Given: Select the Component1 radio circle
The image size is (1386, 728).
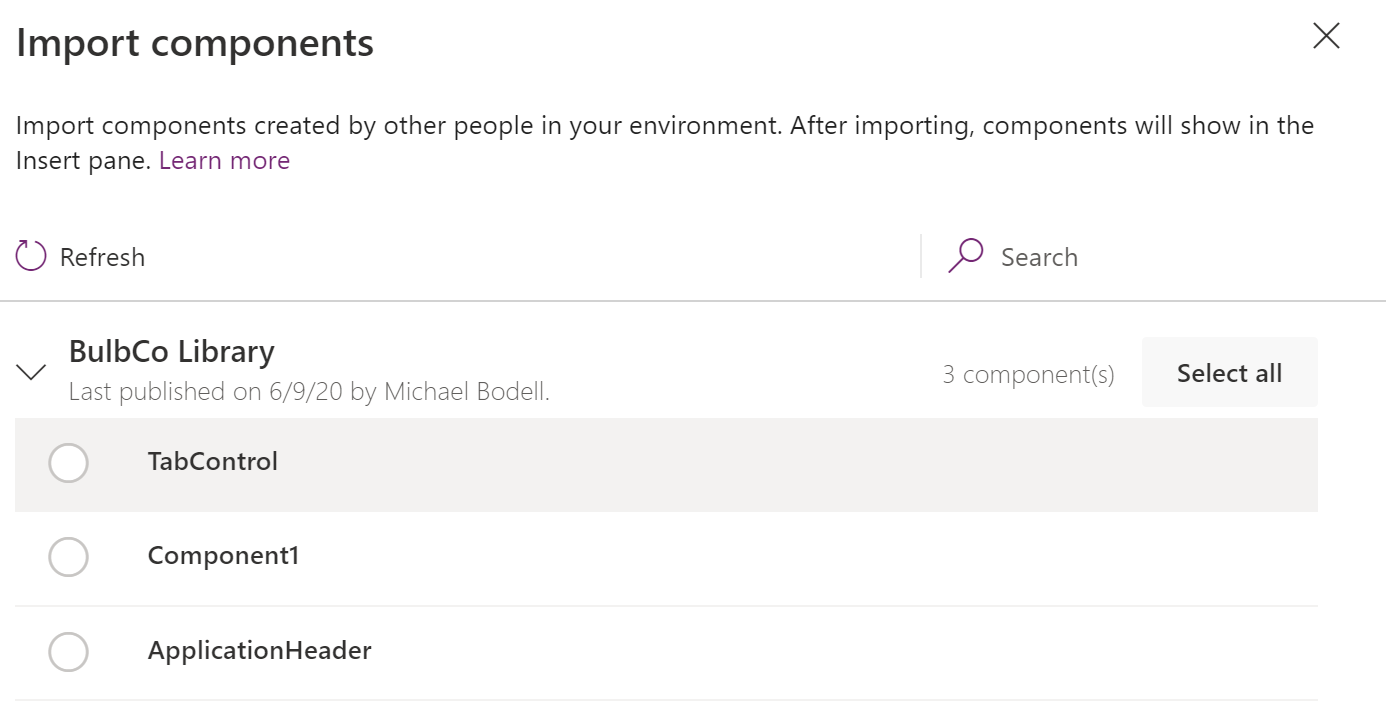Looking at the screenshot, I should 68,557.
